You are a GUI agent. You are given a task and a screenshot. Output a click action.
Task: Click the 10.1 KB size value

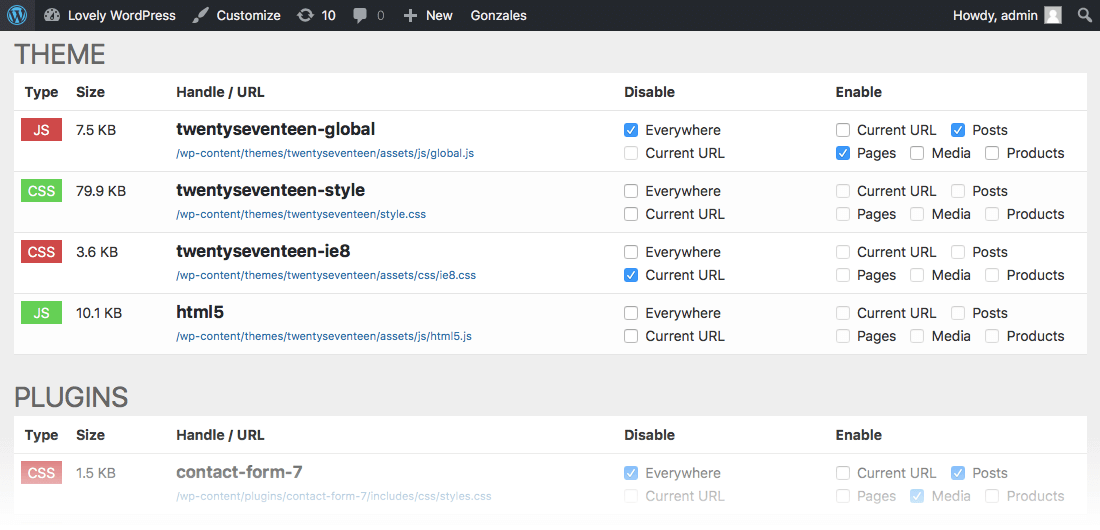[99, 313]
